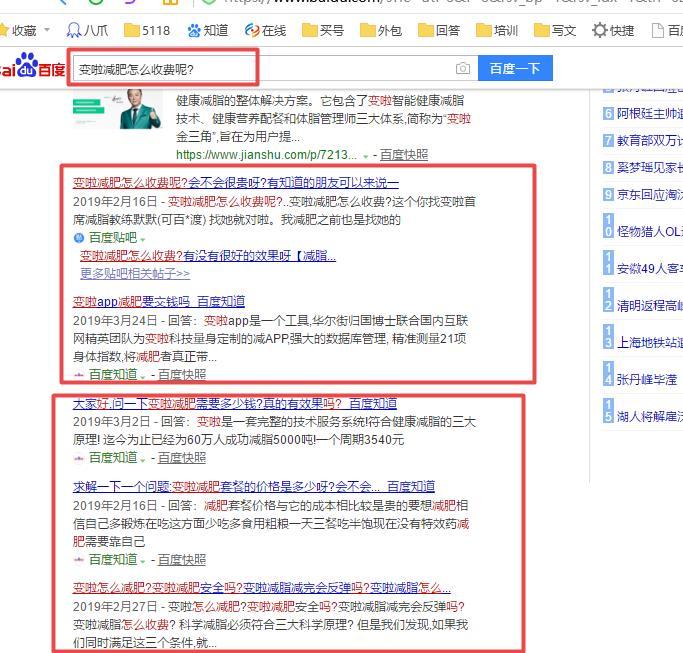Open sub-link 变啦减肥怎么收费?有没有很好的效果呀
Screen dimensions: 683x653
[x=208, y=256]
